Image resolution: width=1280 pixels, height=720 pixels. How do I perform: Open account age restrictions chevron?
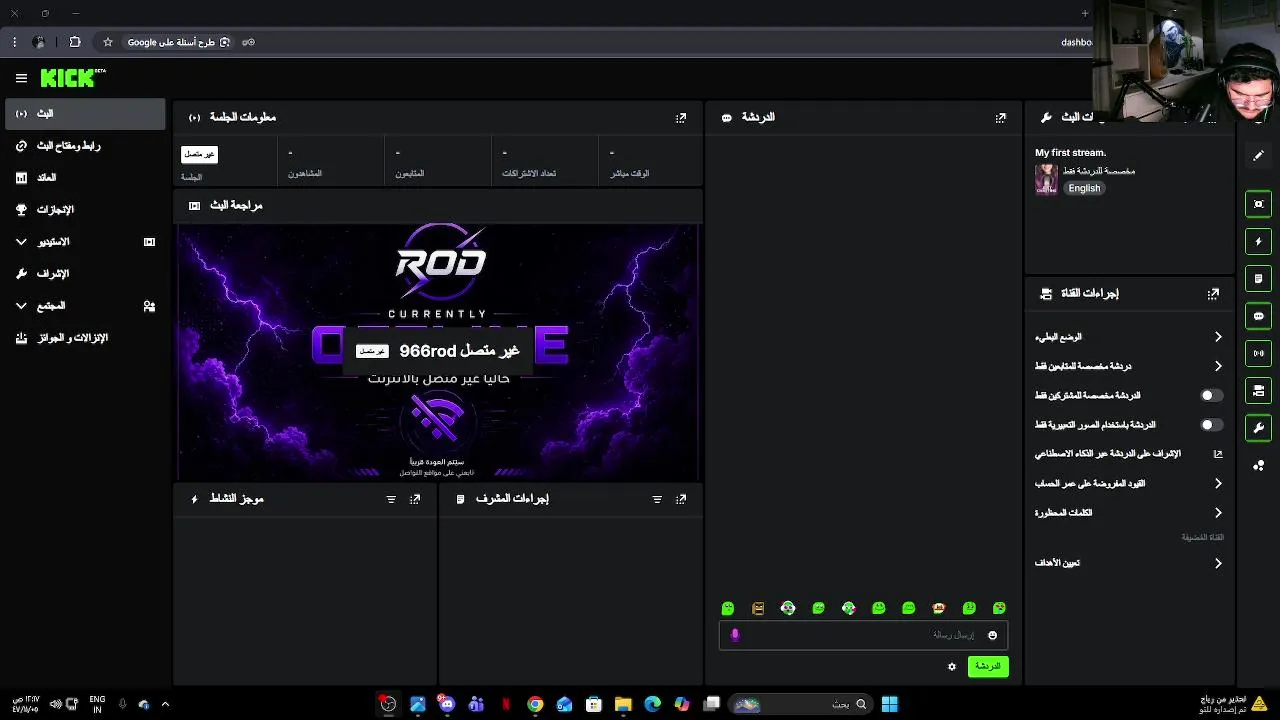pyautogui.click(x=1218, y=484)
